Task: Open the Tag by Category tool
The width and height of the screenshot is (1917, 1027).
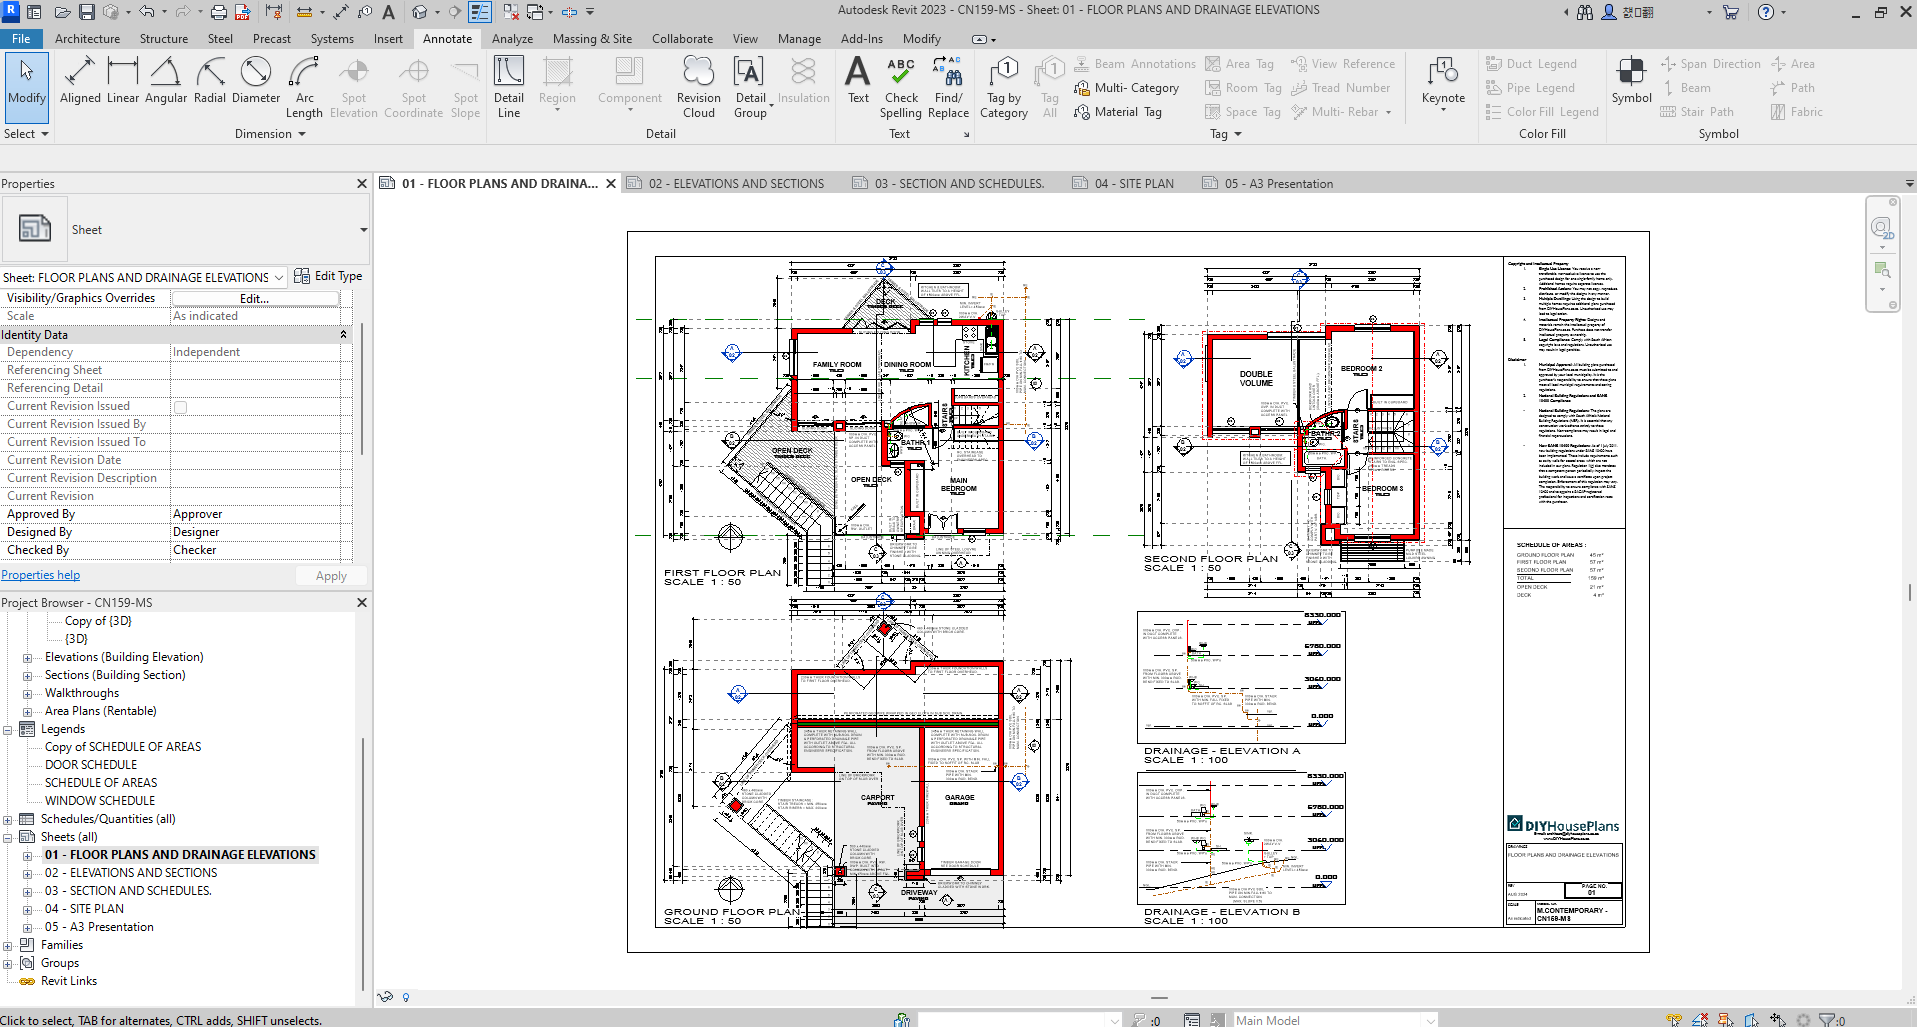Action: [x=1004, y=87]
